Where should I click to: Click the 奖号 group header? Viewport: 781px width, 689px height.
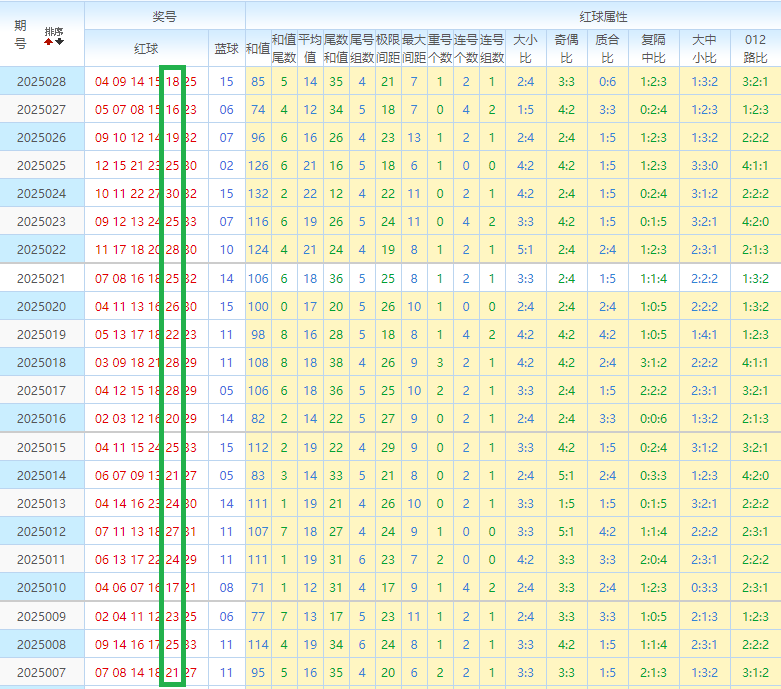pyautogui.click(x=165, y=17)
